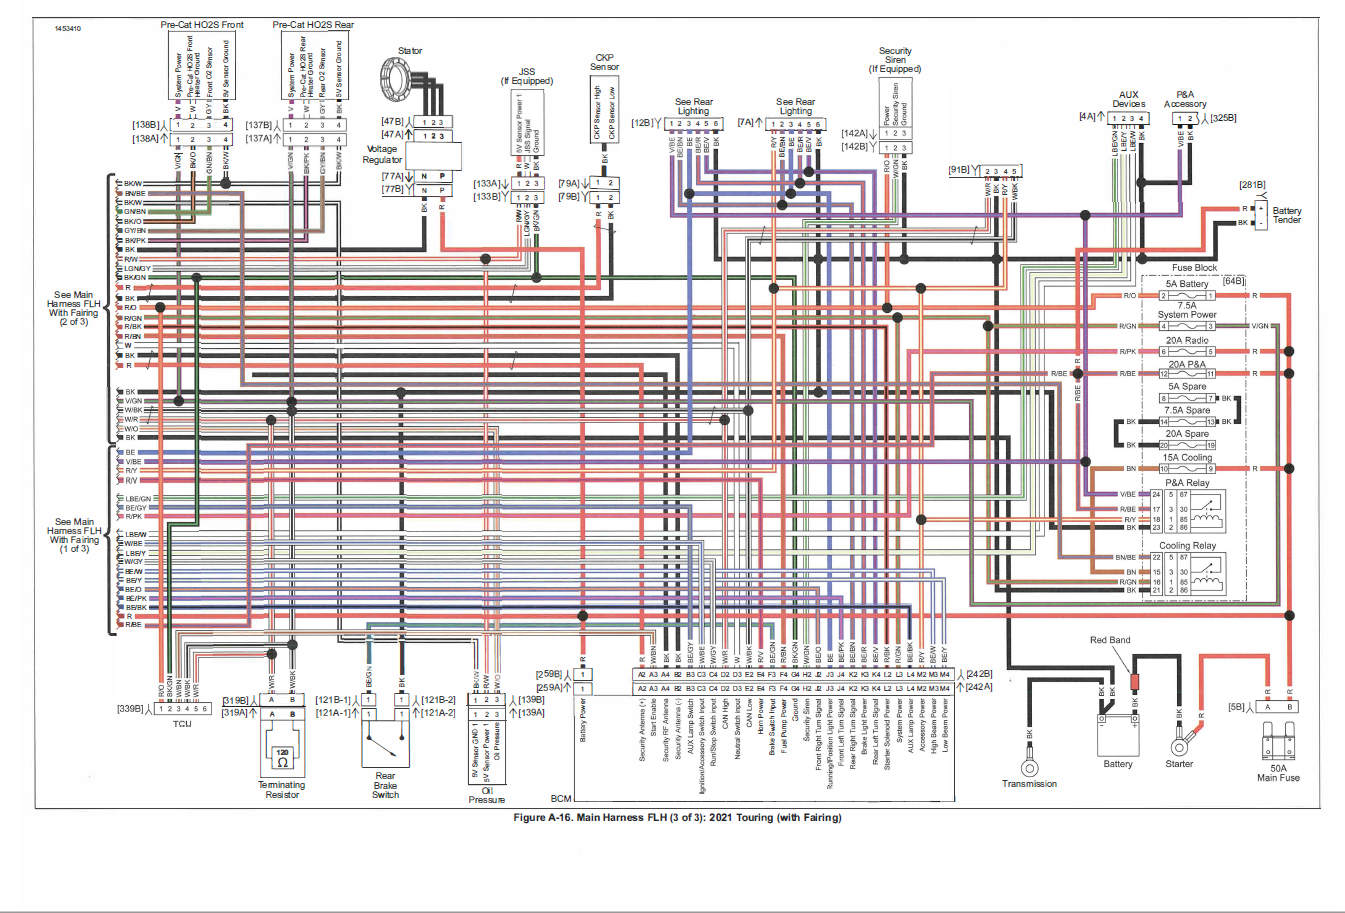Viewport: 1345px width, 913px height.
Task: Click the "7.5A Spare" fuse label
Action: (x=1187, y=410)
